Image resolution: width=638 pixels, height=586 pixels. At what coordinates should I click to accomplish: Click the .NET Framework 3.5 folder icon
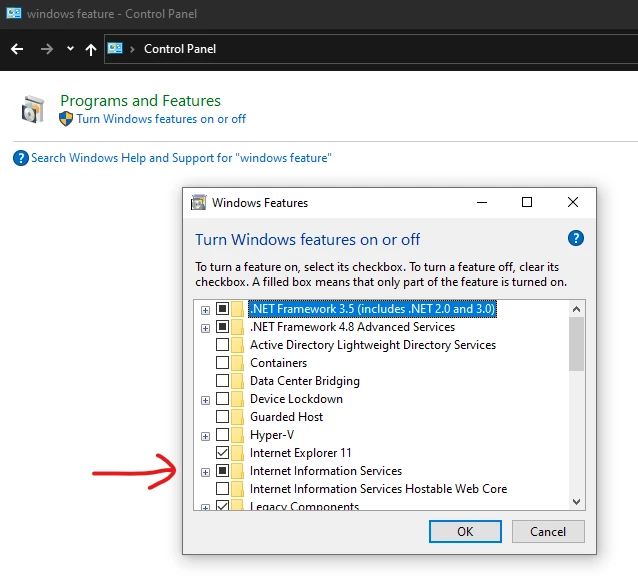[238, 309]
